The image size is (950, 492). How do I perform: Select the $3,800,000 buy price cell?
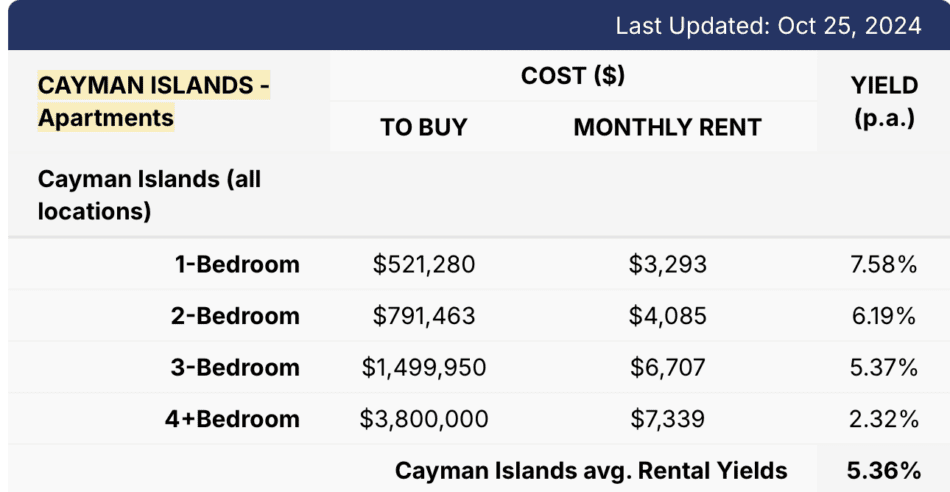pyautogui.click(x=424, y=418)
